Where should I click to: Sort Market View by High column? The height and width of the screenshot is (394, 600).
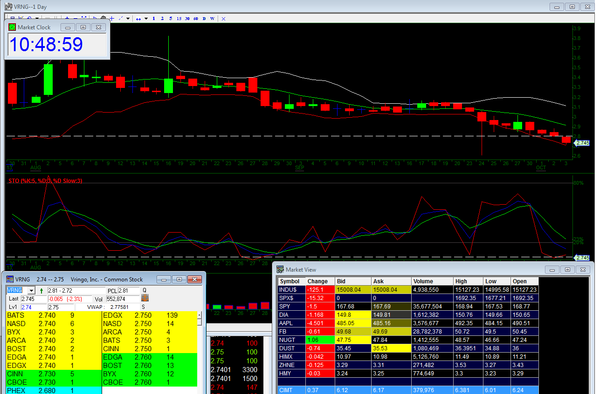coord(468,281)
